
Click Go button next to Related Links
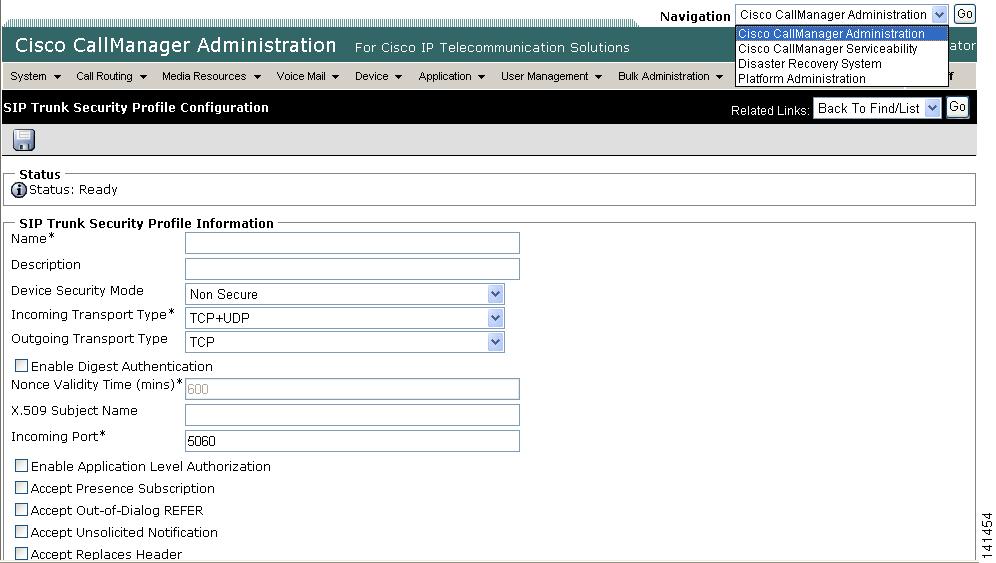[x=957, y=107]
